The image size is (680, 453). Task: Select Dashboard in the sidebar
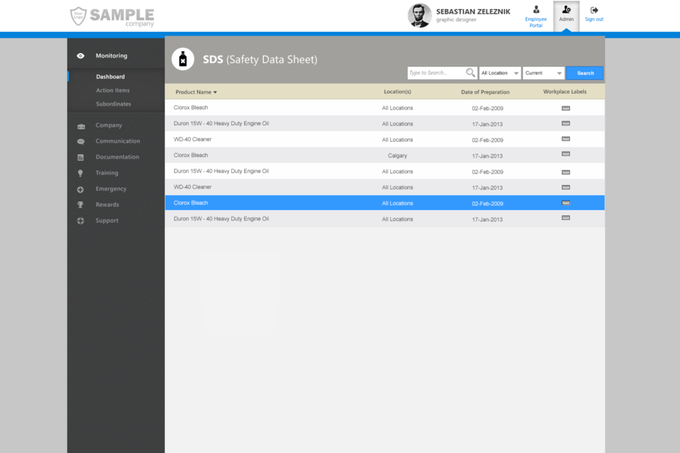click(x=110, y=77)
